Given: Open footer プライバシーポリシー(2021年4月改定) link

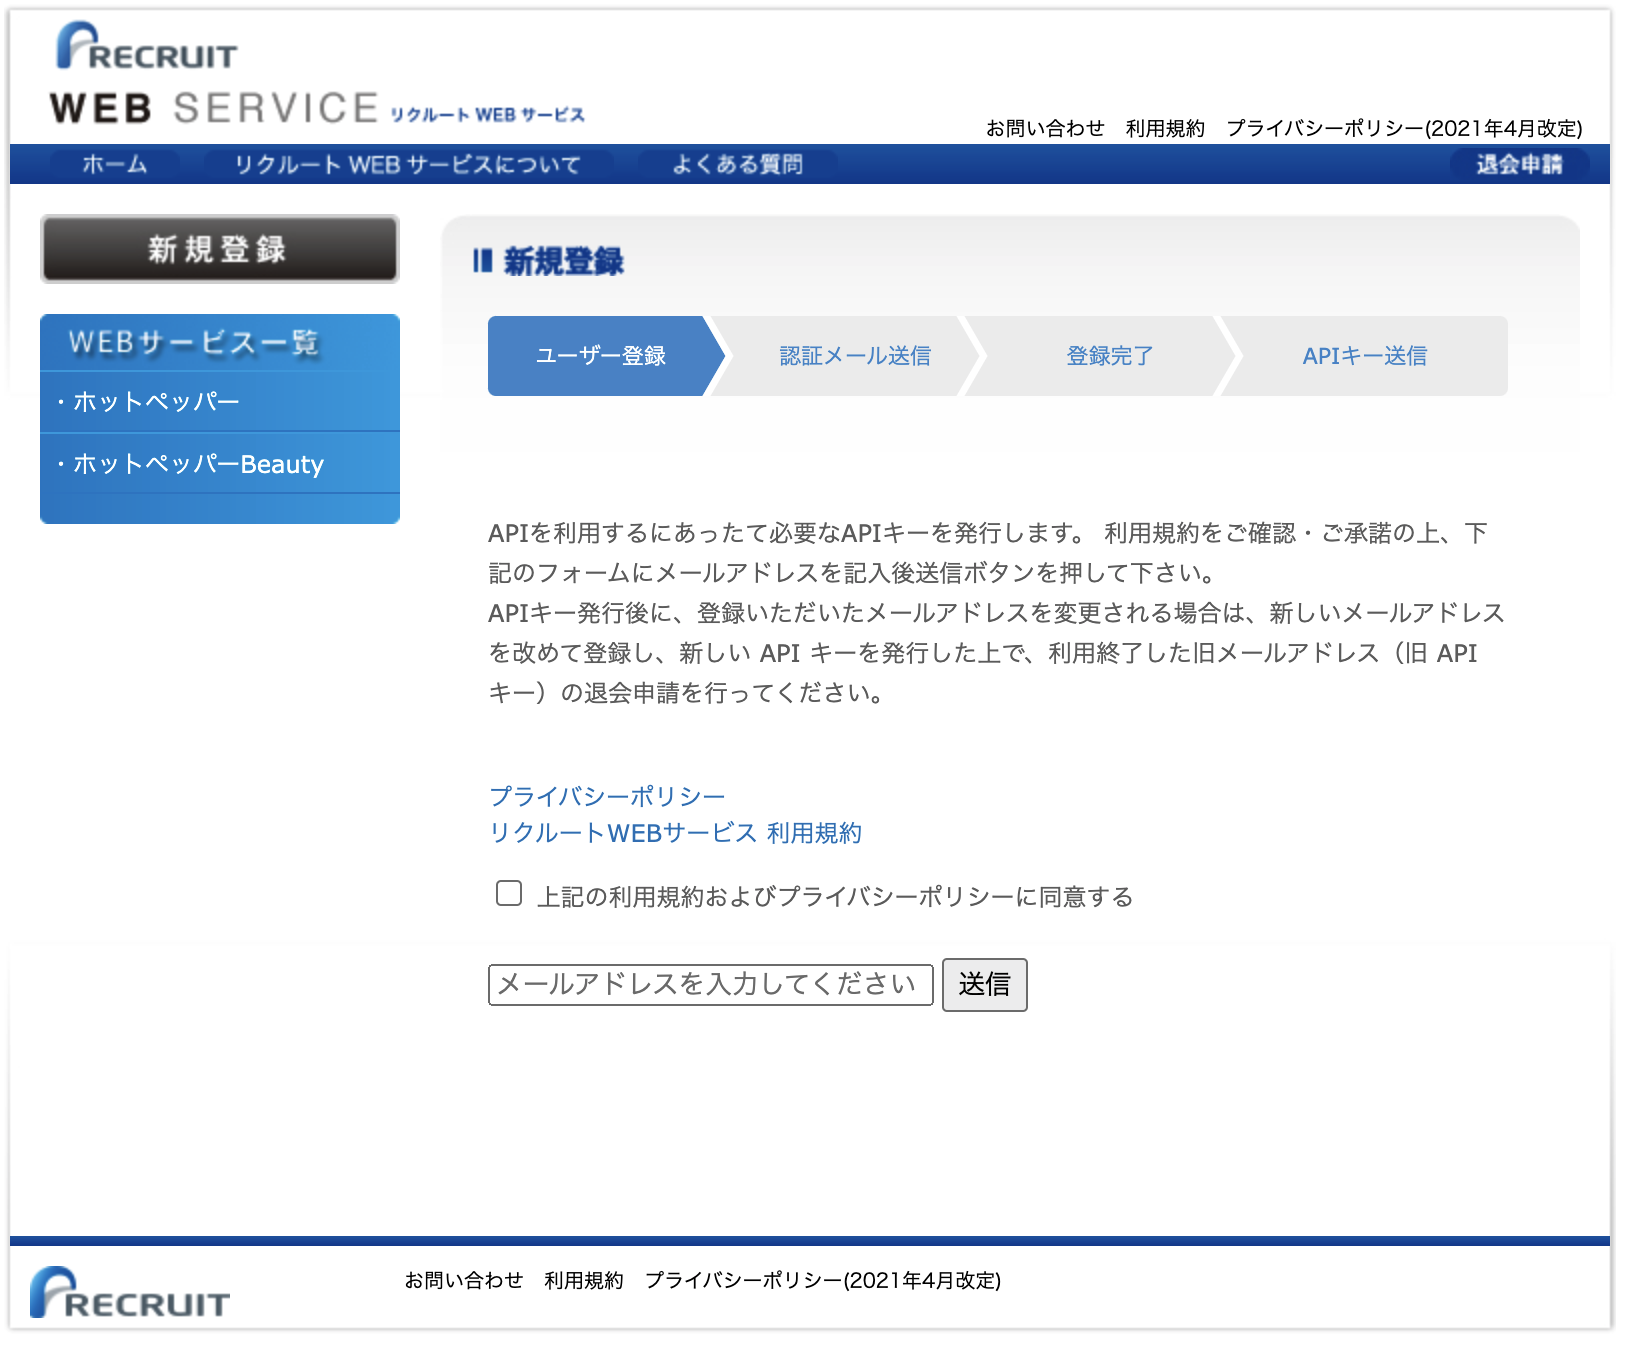Looking at the screenshot, I should pyautogui.click(x=822, y=1280).
